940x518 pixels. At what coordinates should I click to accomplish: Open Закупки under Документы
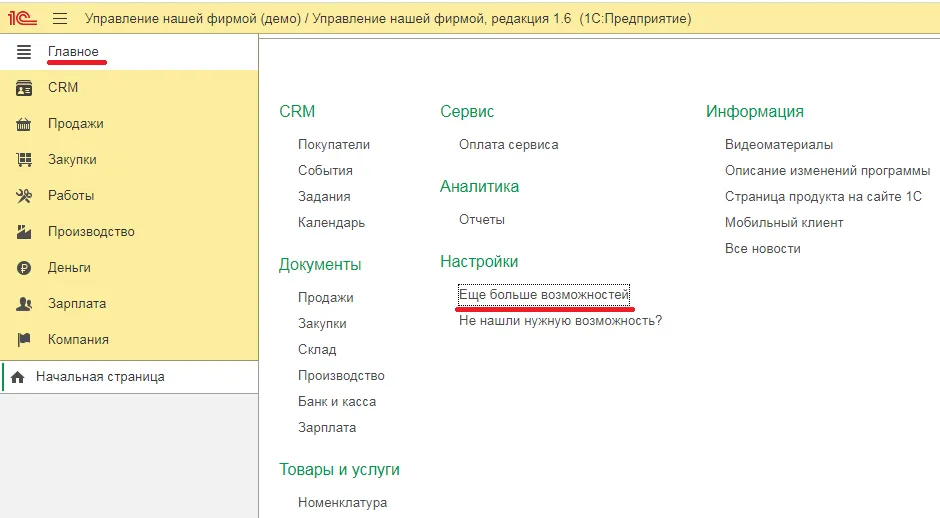pos(322,324)
